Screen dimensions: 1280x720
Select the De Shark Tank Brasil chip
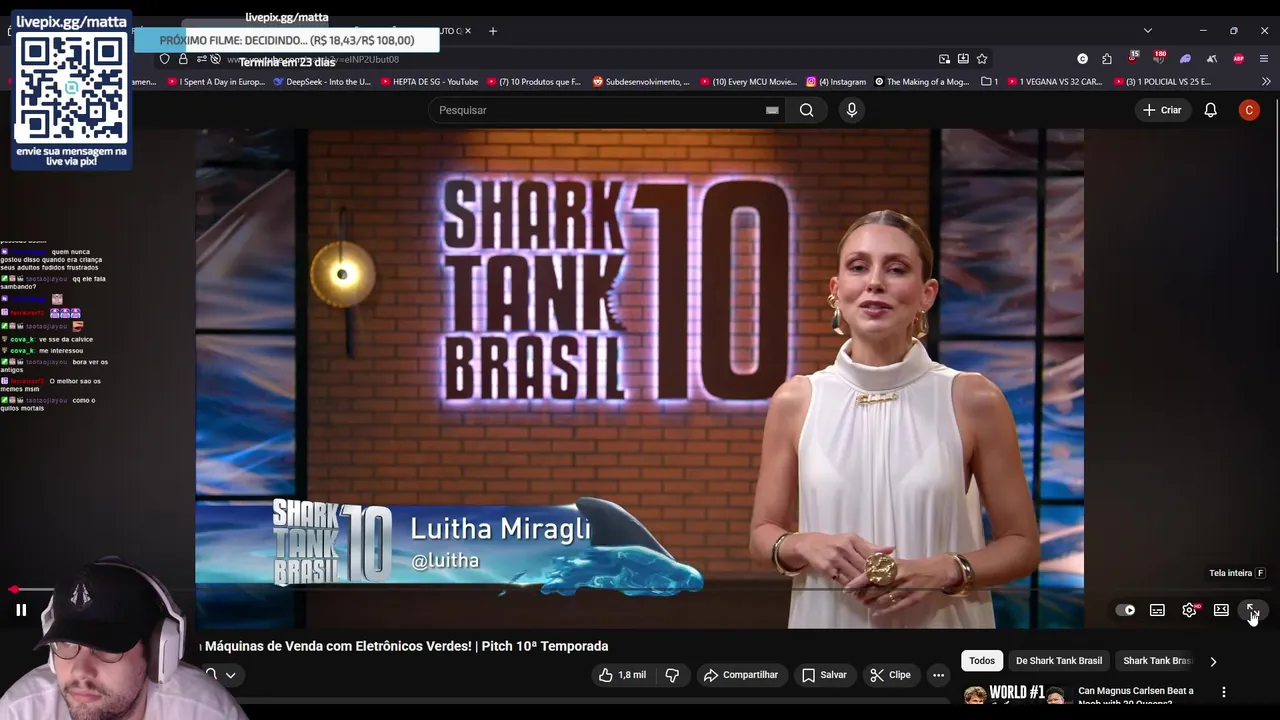(x=1059, y=661)
